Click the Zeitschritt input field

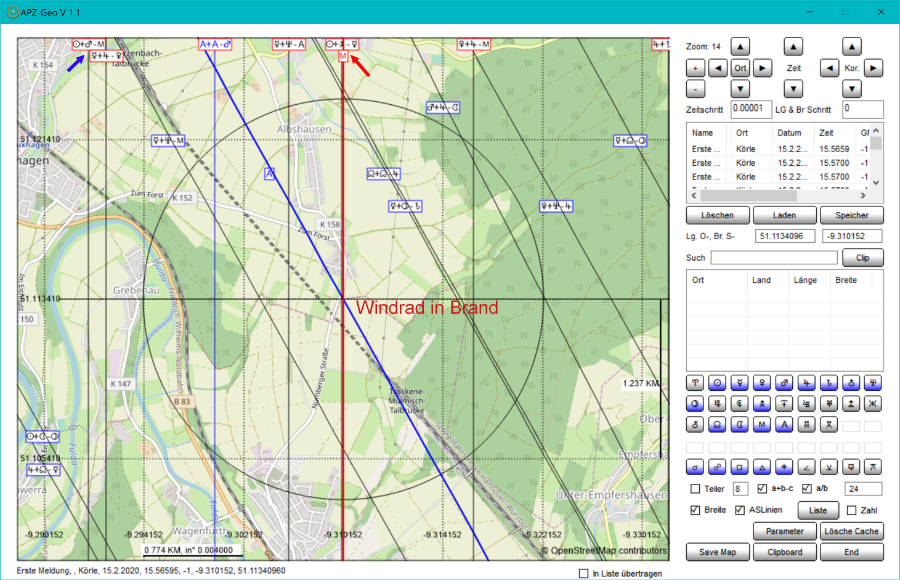click(751, 109)
